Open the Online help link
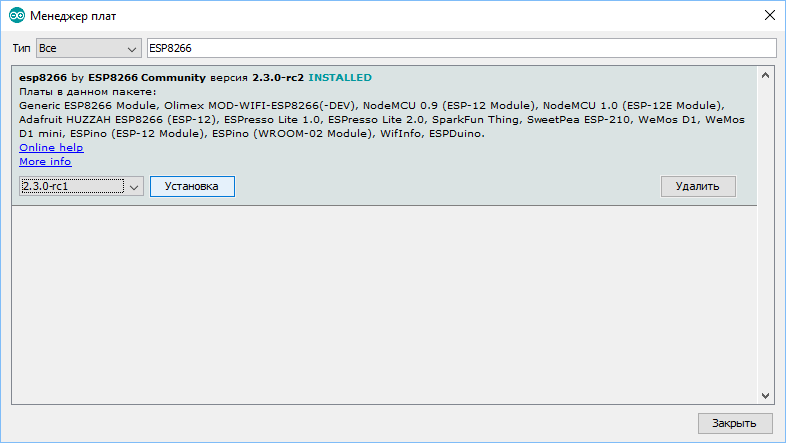786x443 pixels. point(51,147)
